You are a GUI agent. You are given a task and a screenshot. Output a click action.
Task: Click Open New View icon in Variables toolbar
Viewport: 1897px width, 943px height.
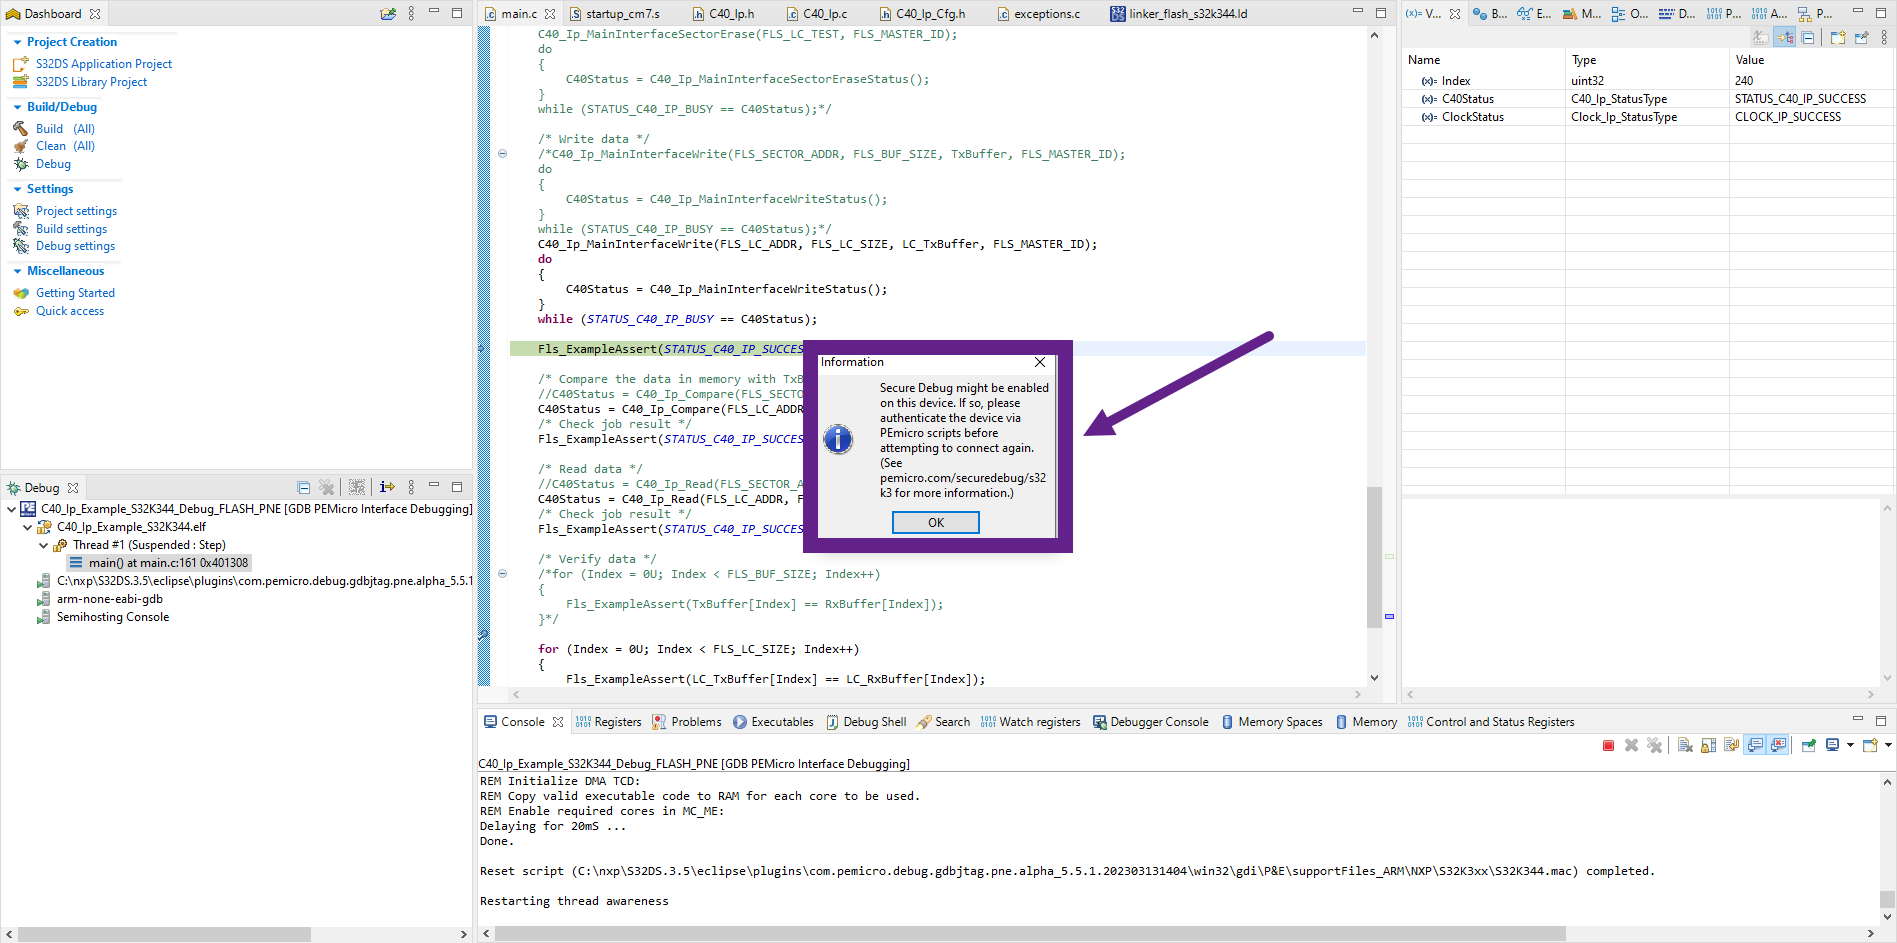pos(1838,38)
